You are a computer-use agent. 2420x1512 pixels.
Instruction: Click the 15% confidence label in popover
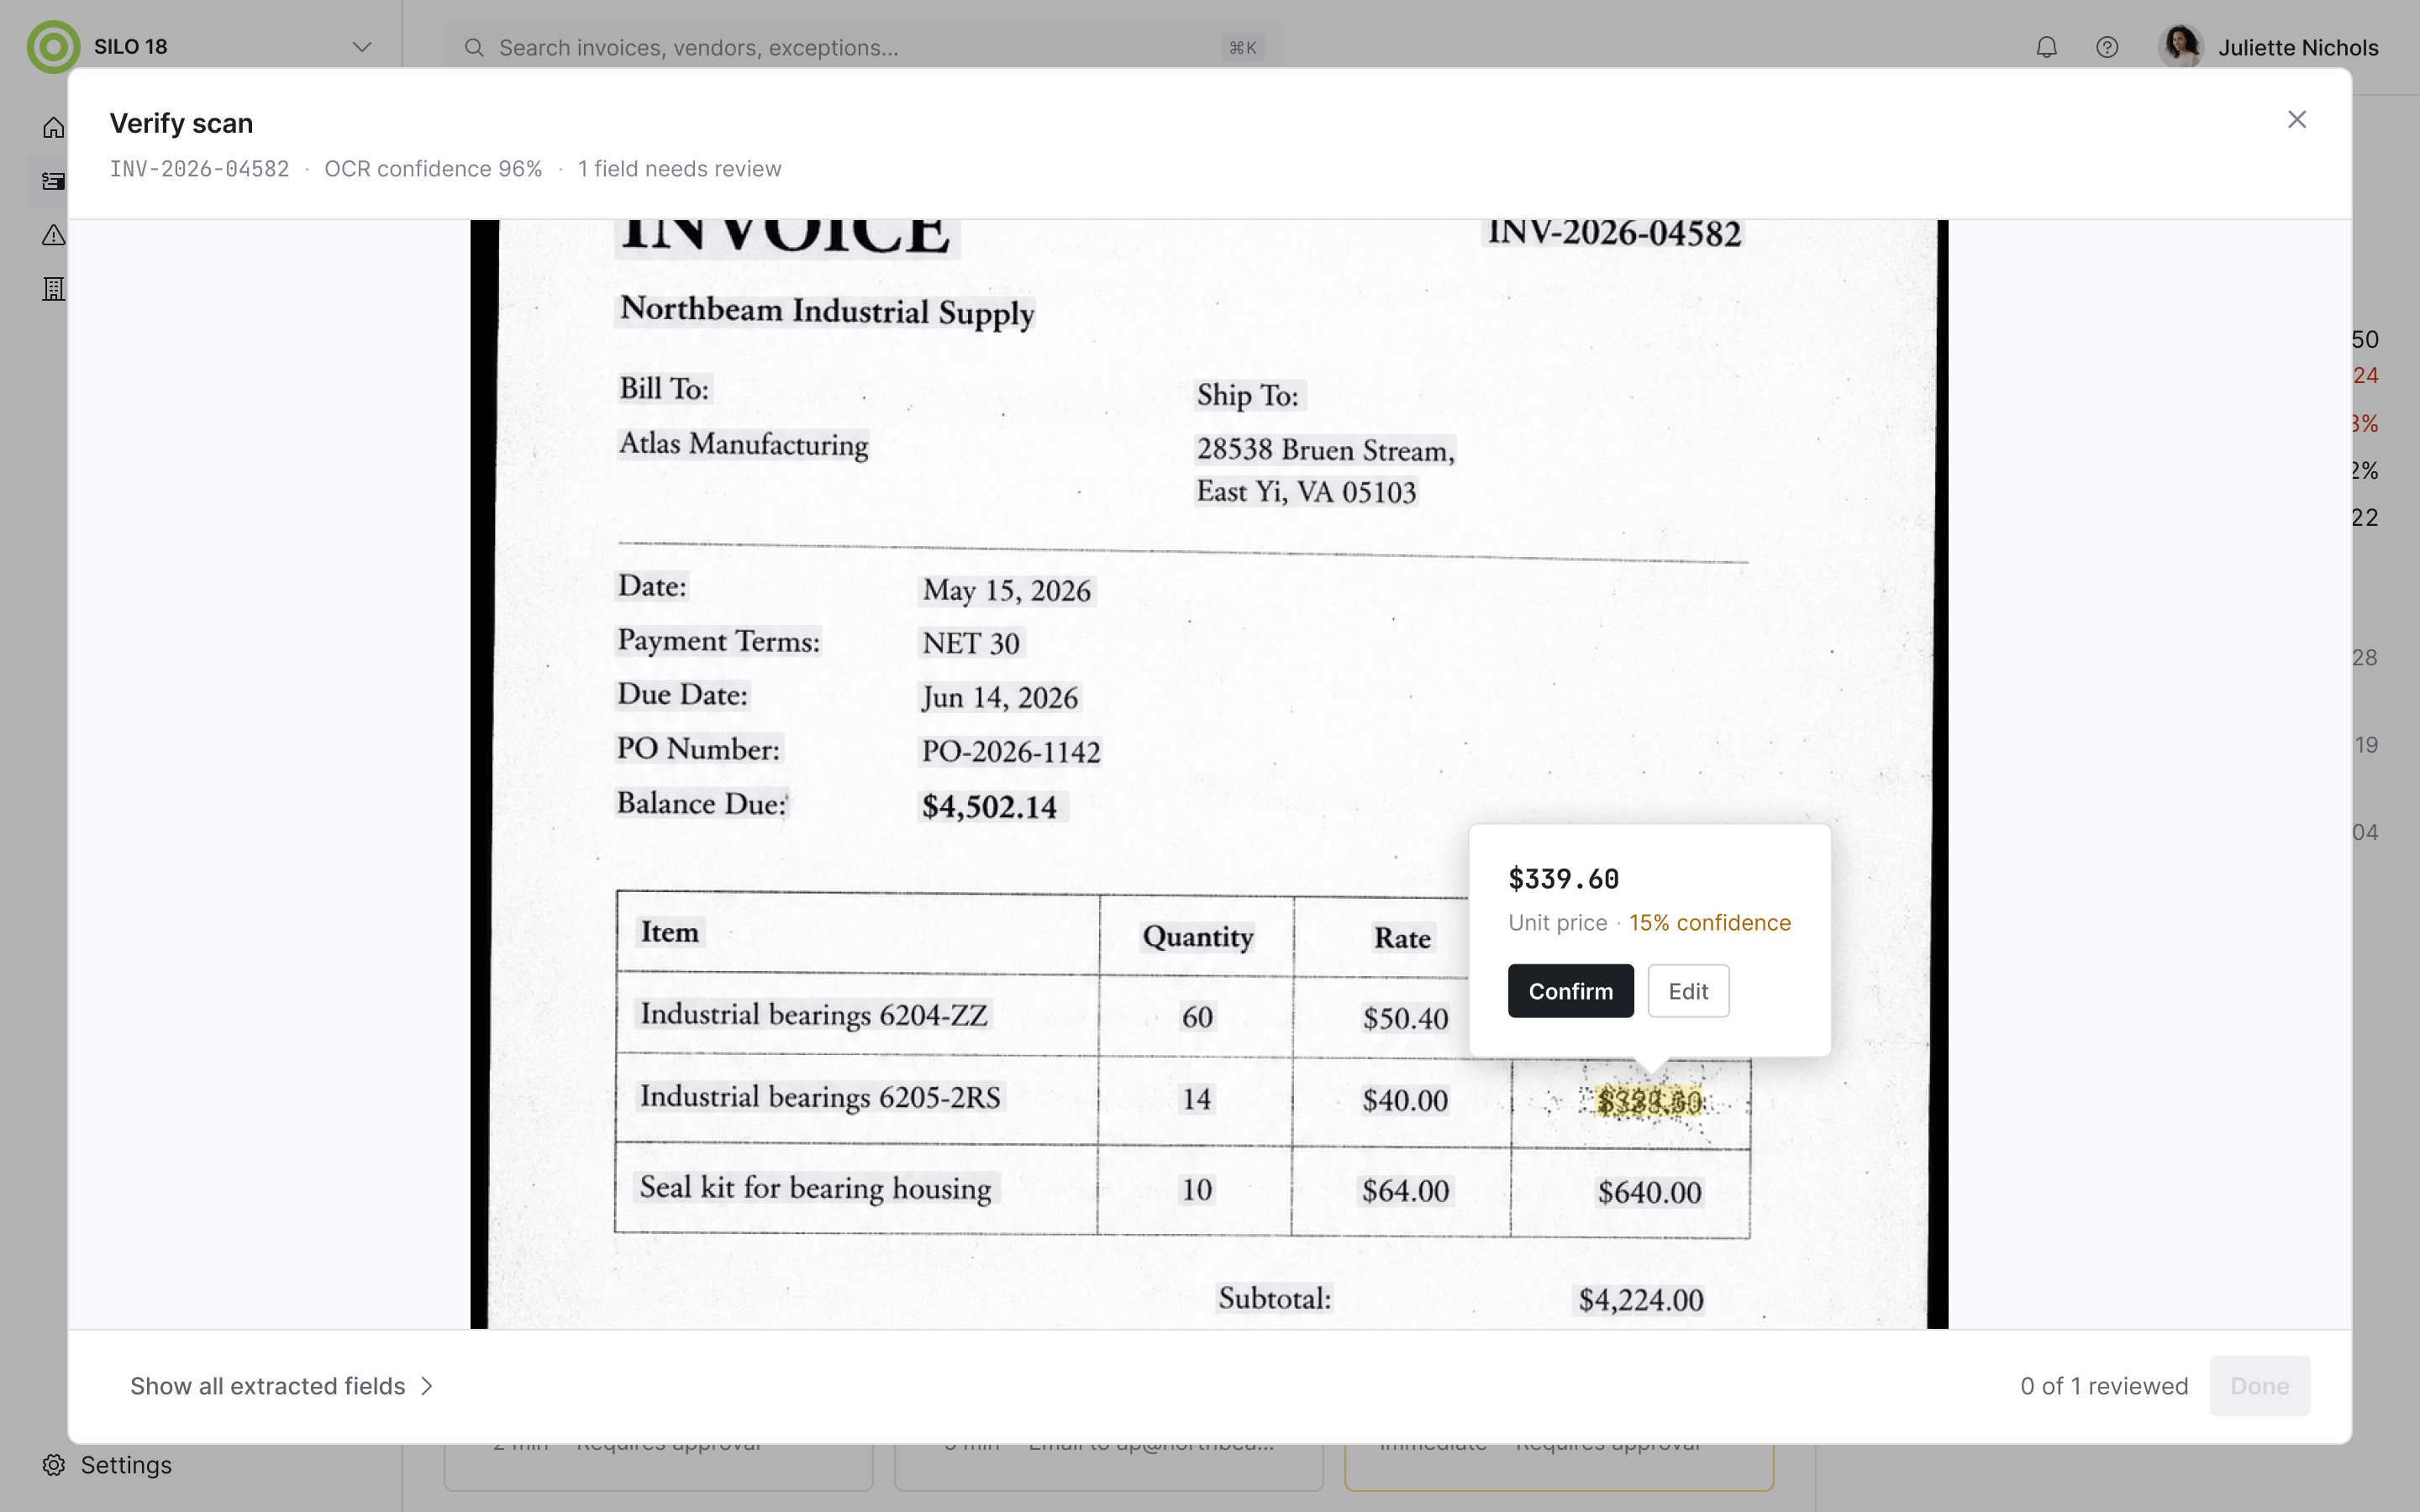[1709, 923]
